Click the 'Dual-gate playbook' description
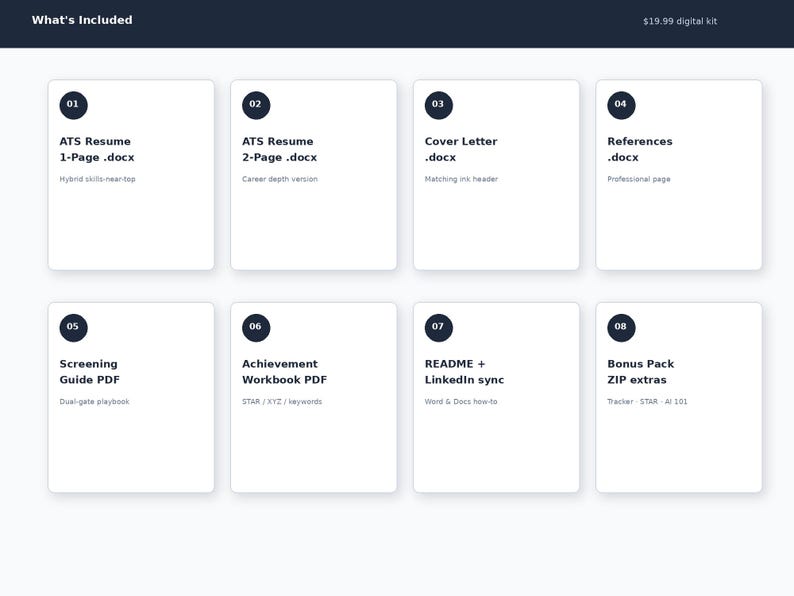 coord(94,402)
